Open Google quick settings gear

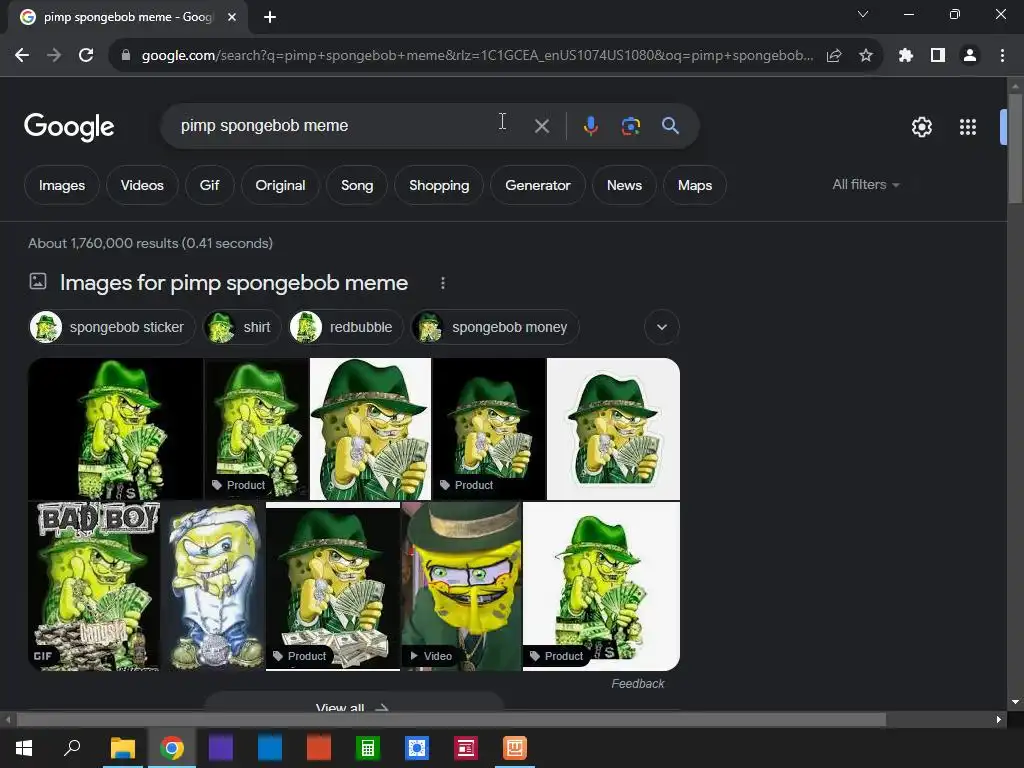[x=921, y=127]
